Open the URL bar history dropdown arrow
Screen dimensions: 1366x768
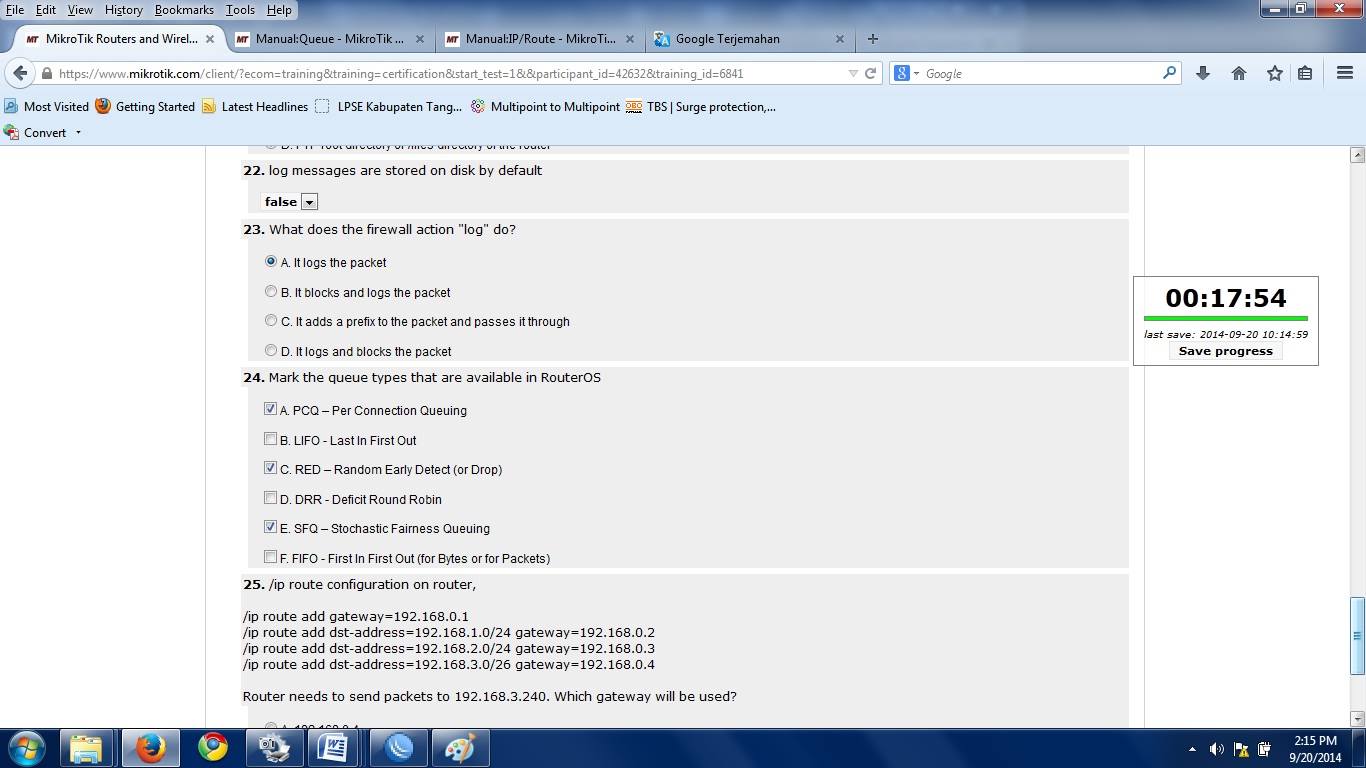coord(853,73)
